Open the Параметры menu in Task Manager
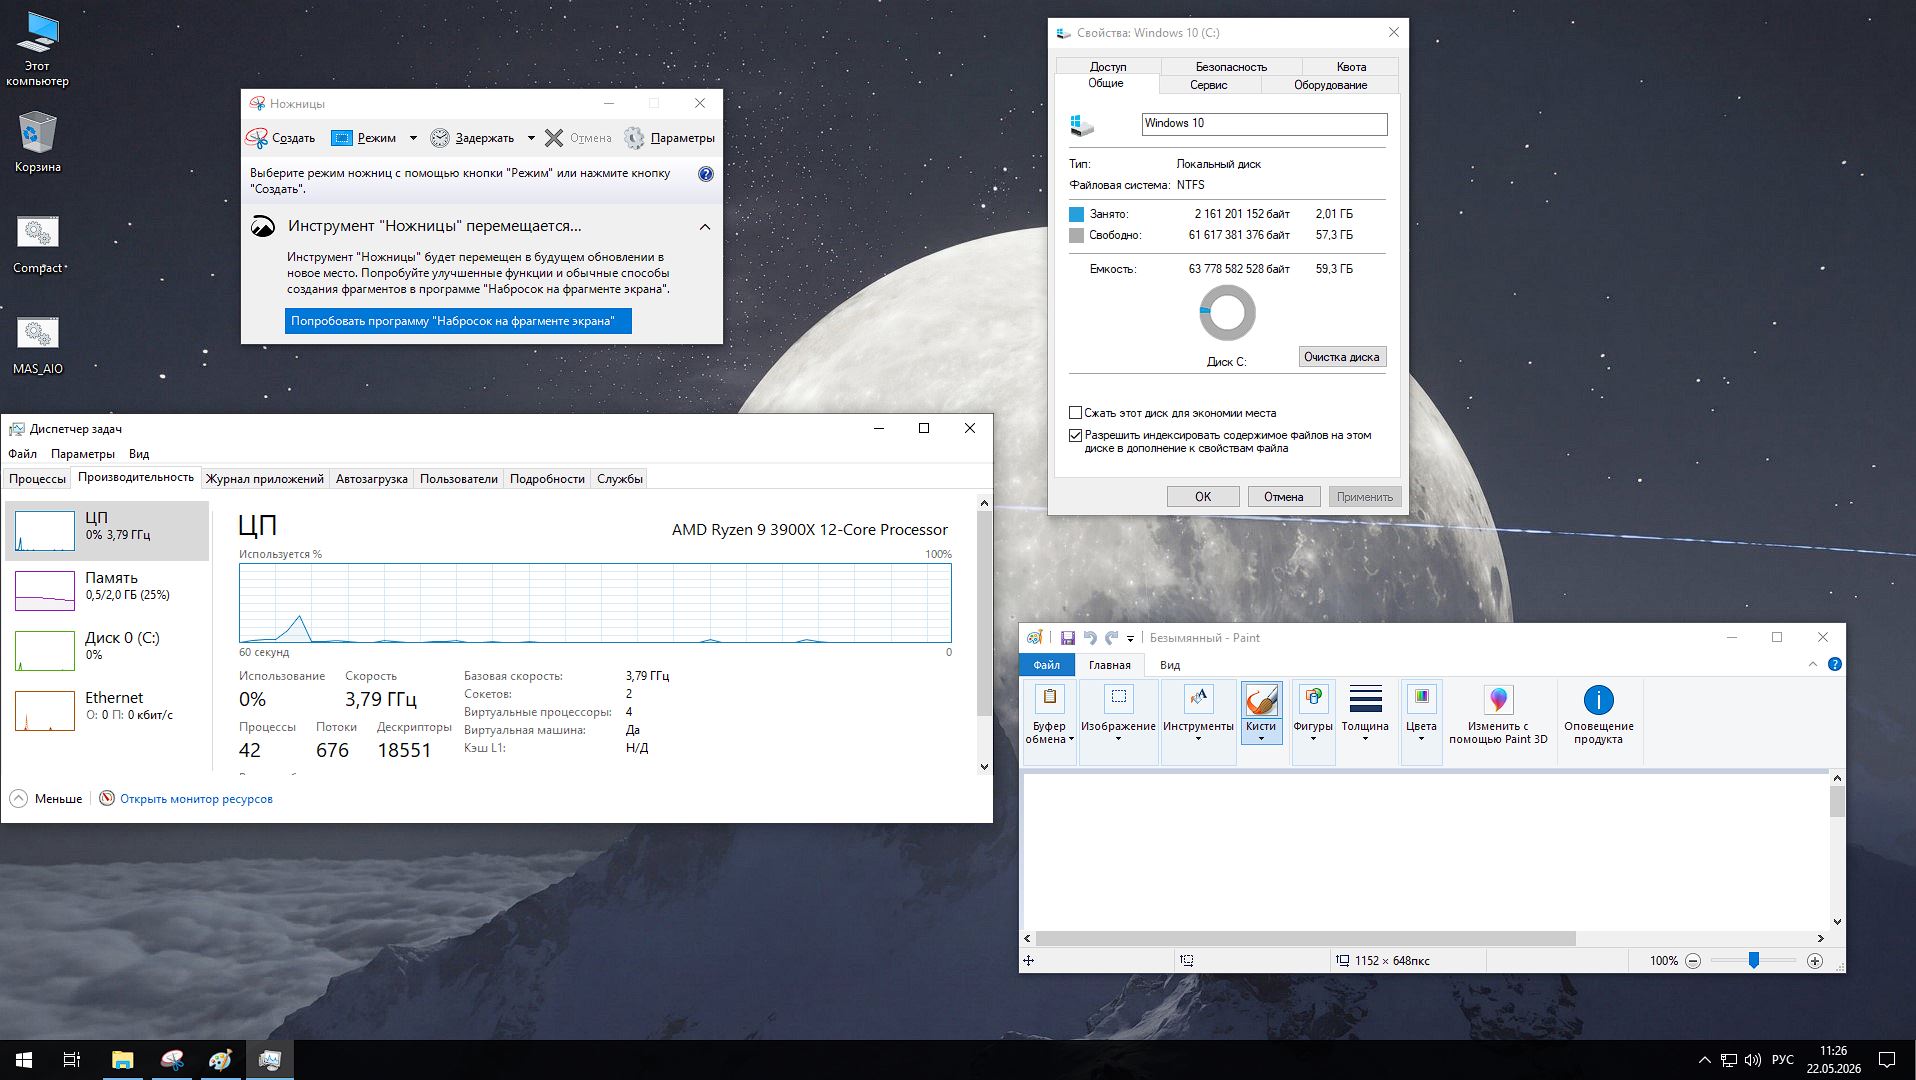This screenshot has width=1916, height=1080. pos(83,454)
